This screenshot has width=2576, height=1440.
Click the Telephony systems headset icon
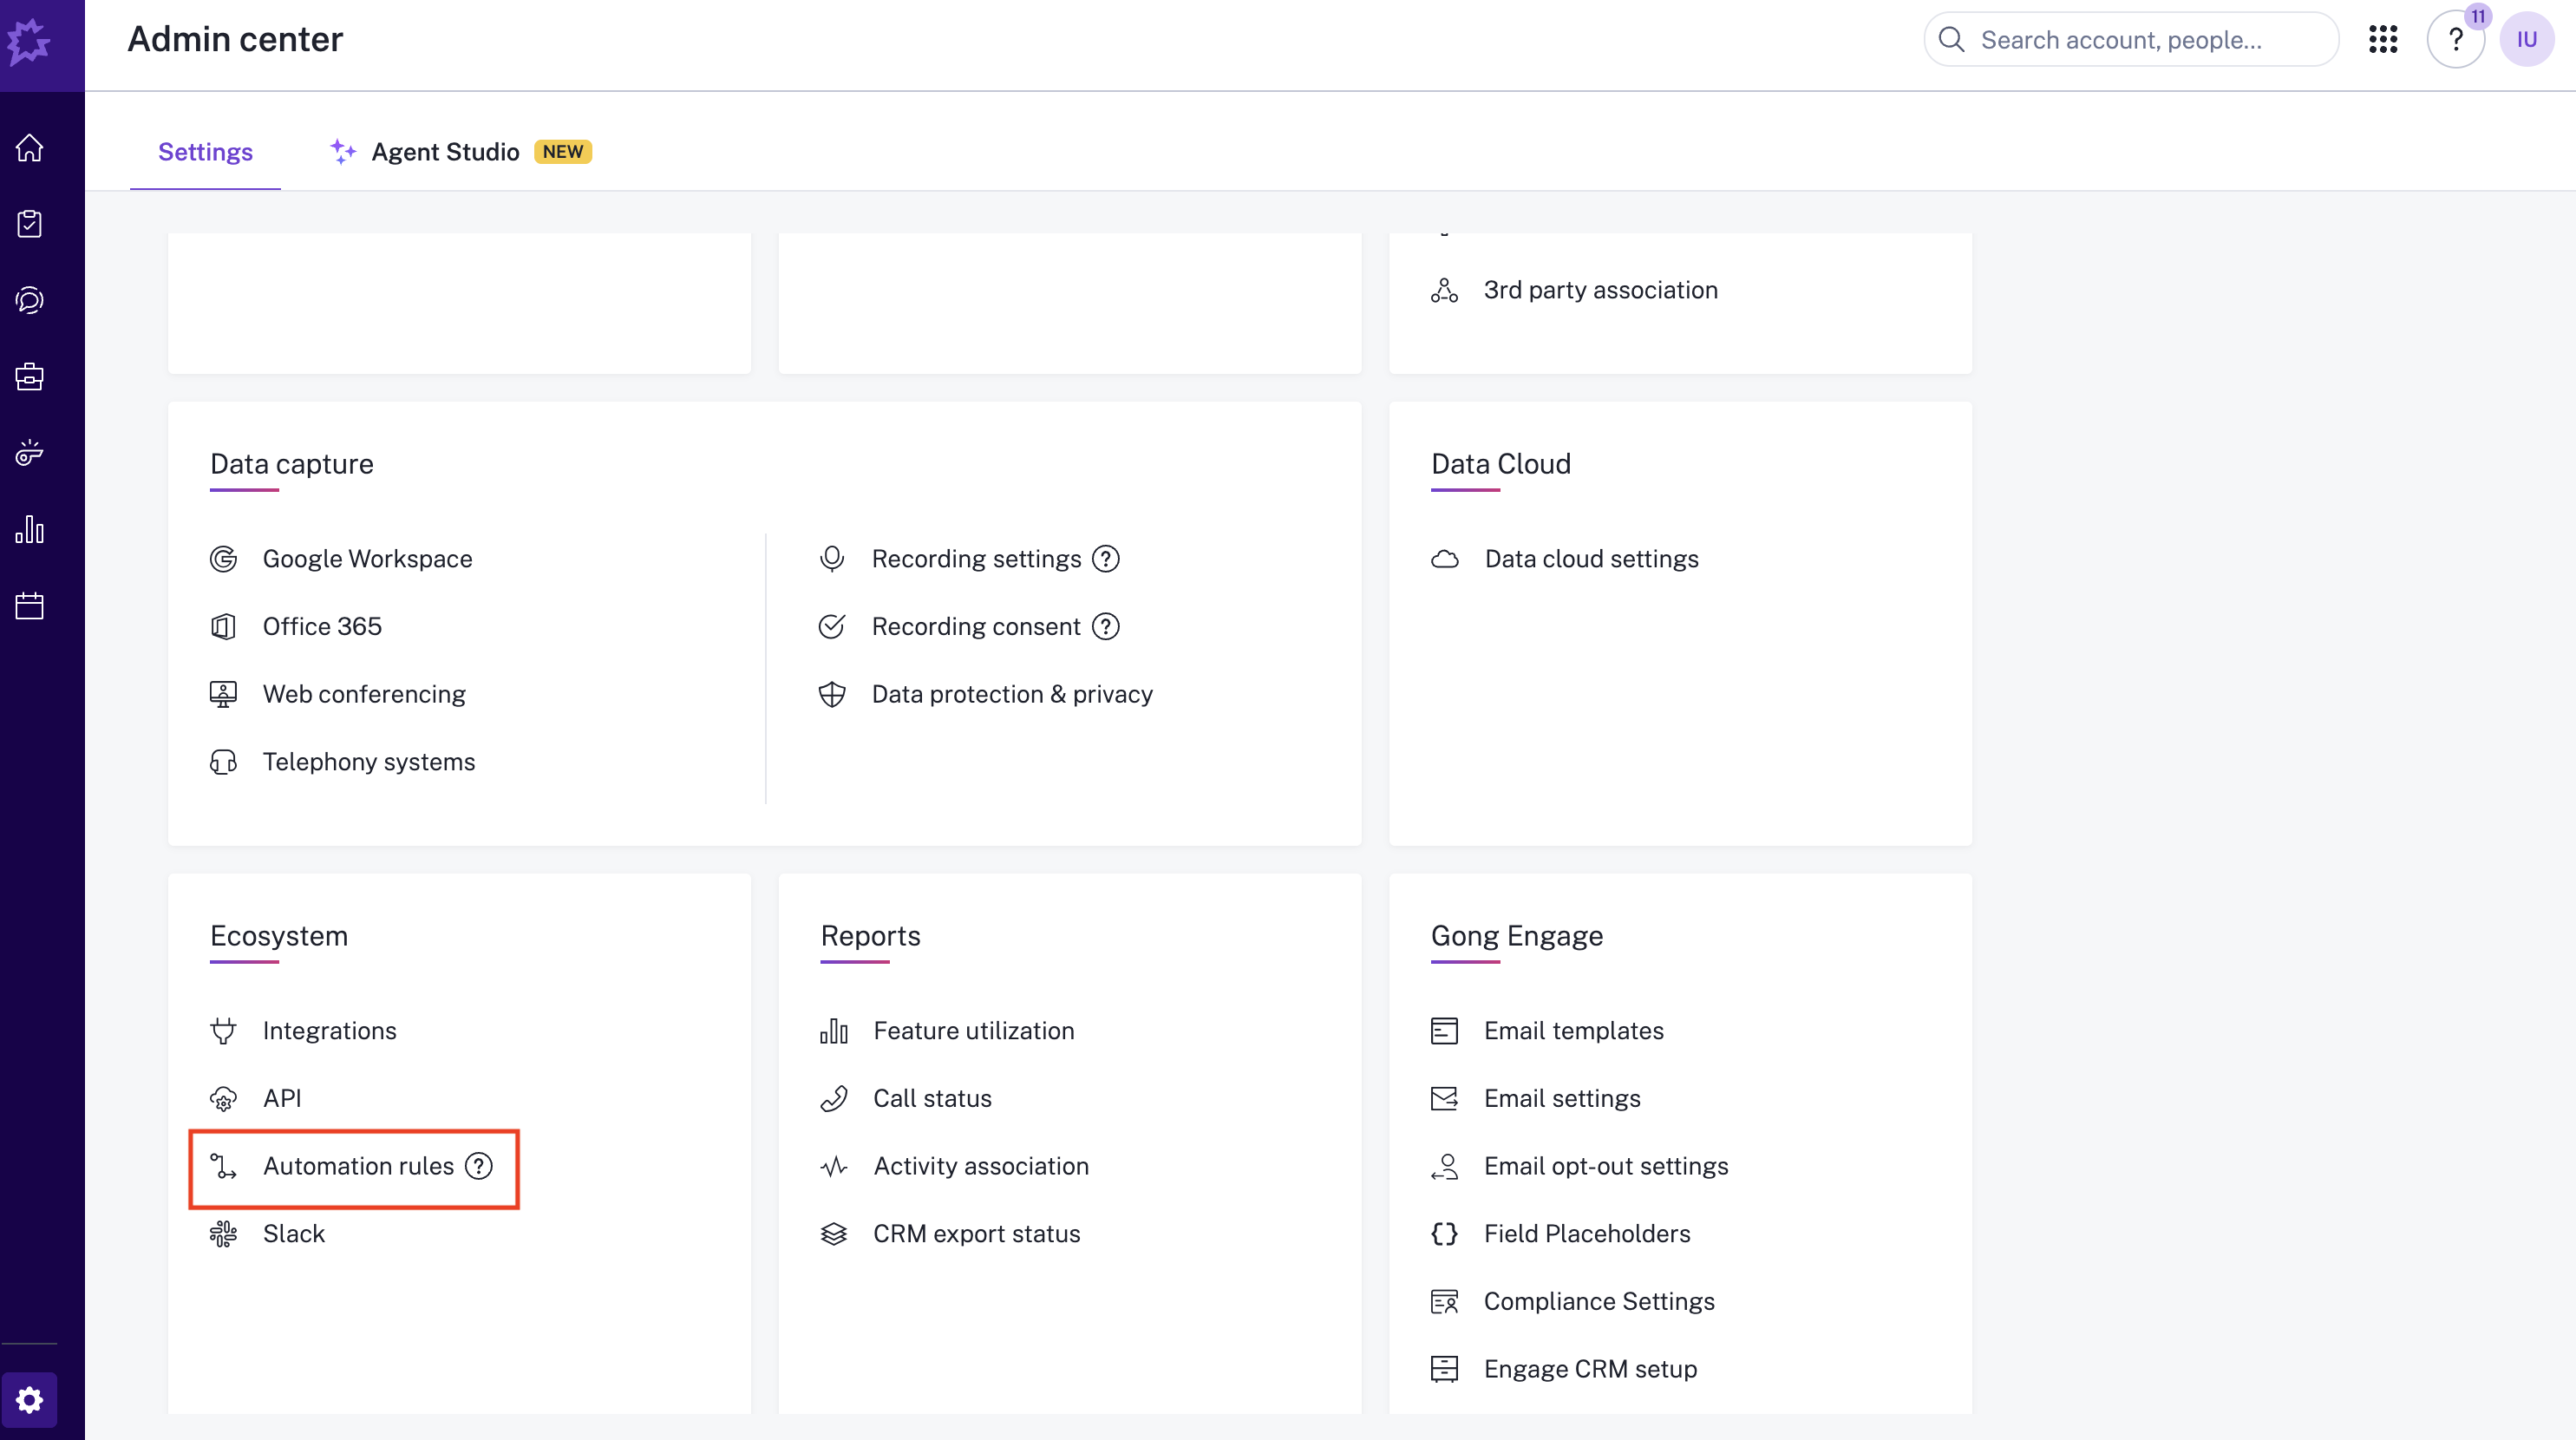(x=223, y=762)
